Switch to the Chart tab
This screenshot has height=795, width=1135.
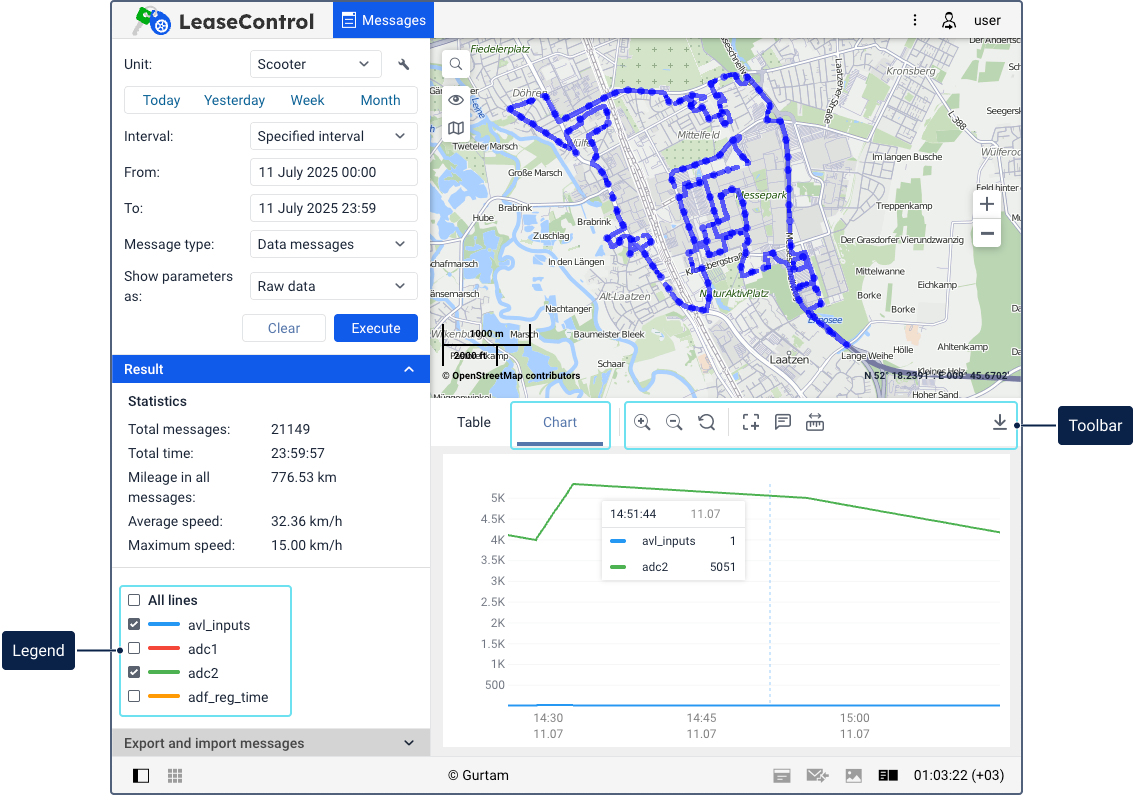point(560,422)
